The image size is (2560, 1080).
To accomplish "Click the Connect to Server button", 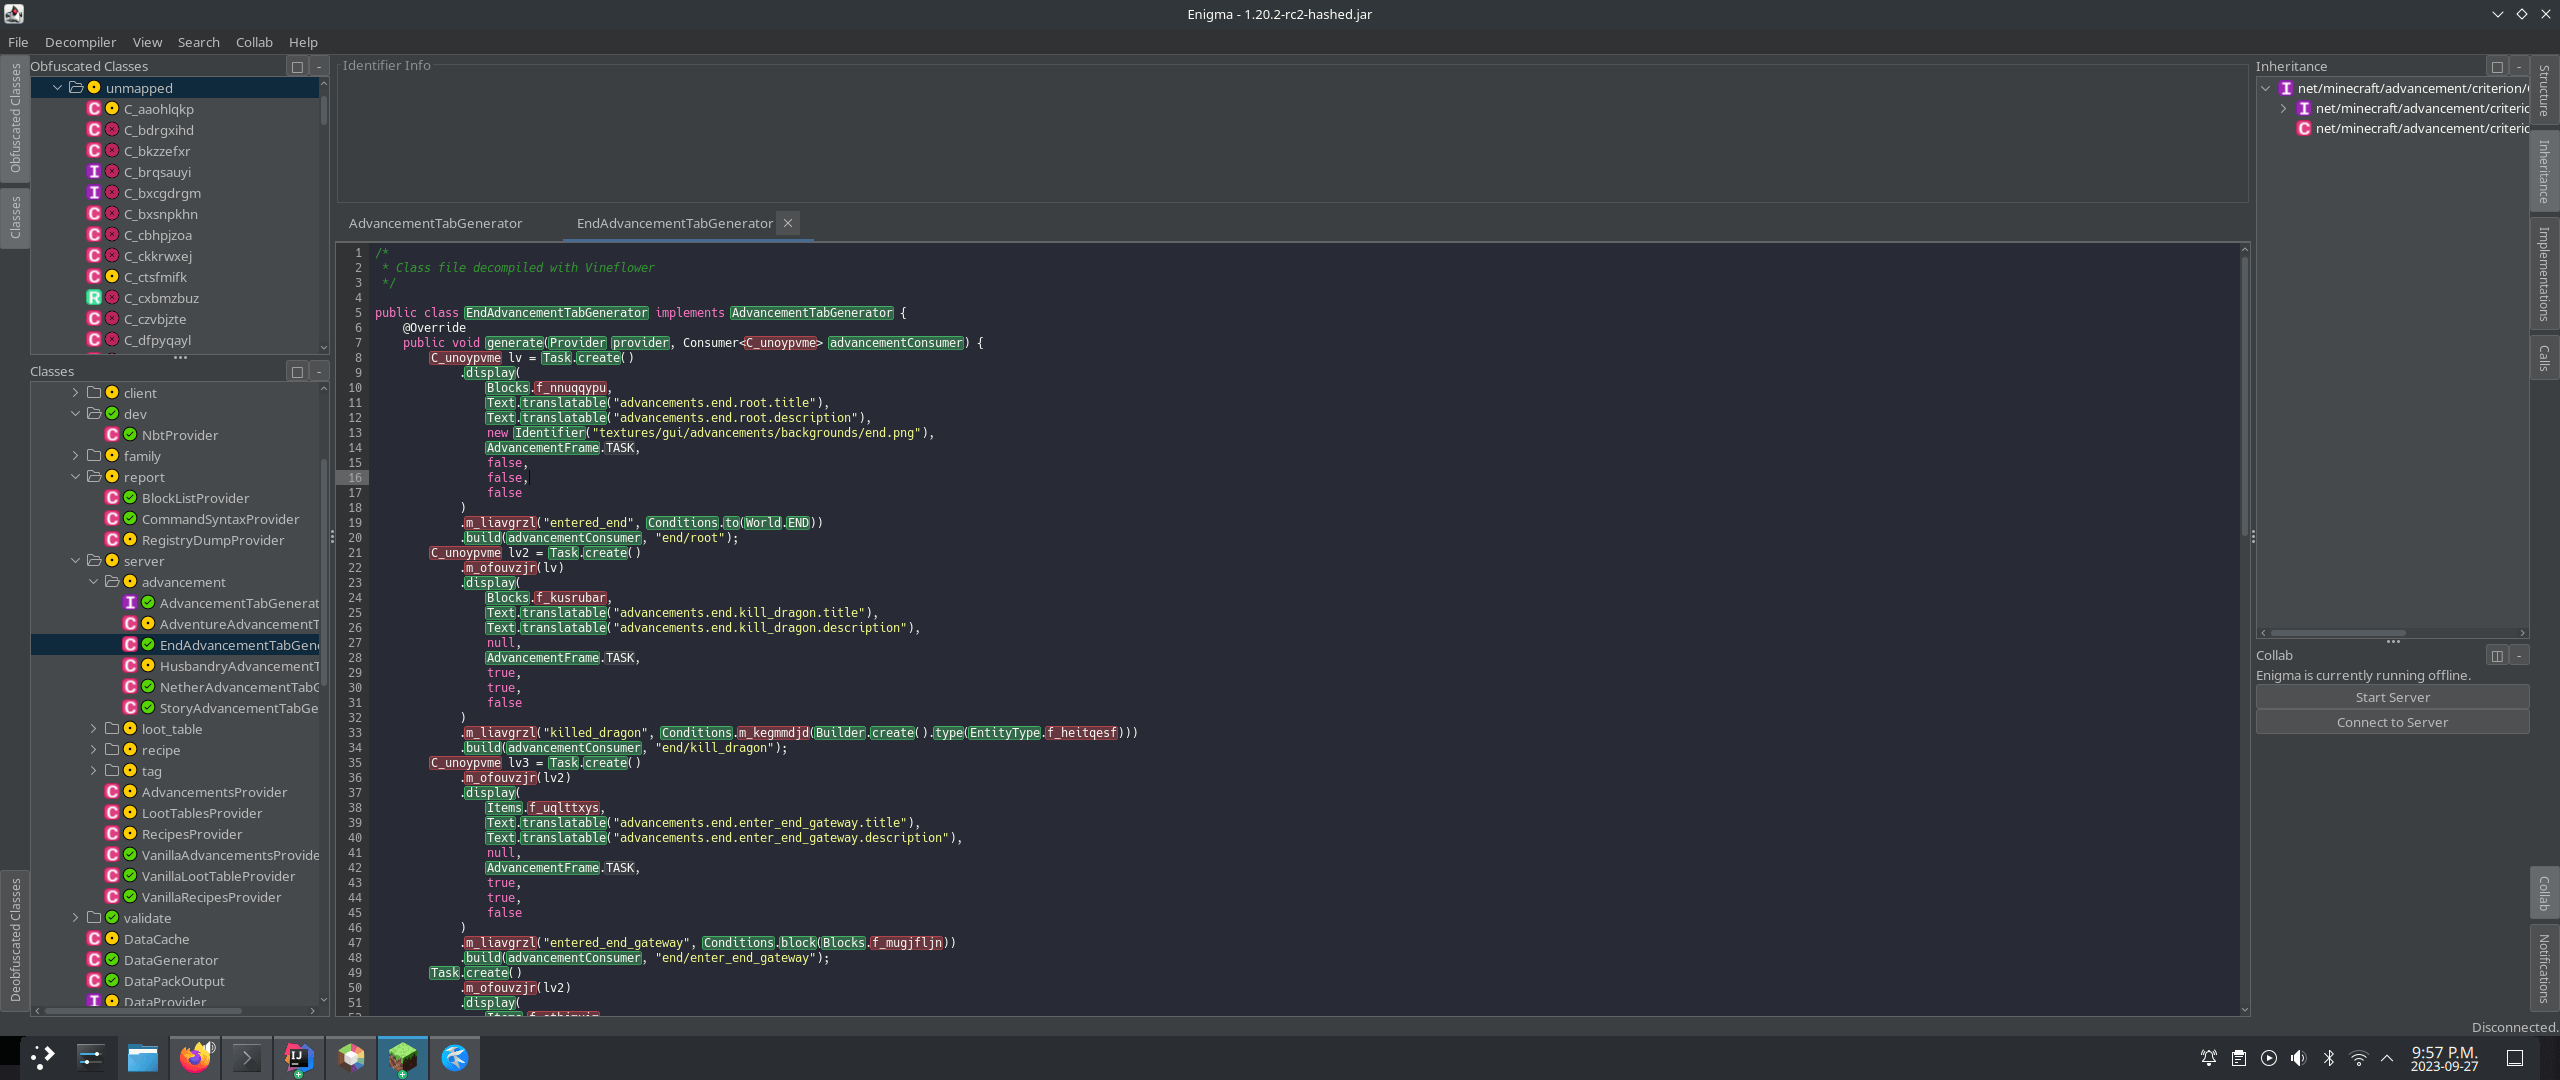I will (2390, 722).
